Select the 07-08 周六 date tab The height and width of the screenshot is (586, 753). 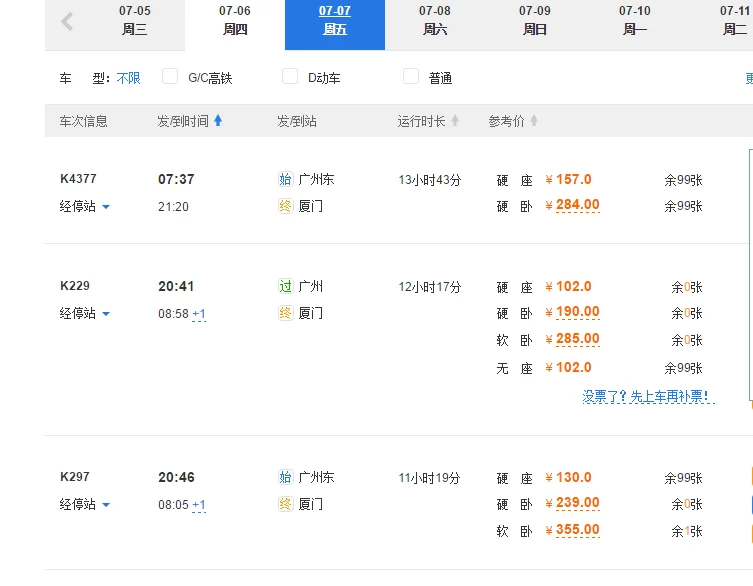(435, 20)
